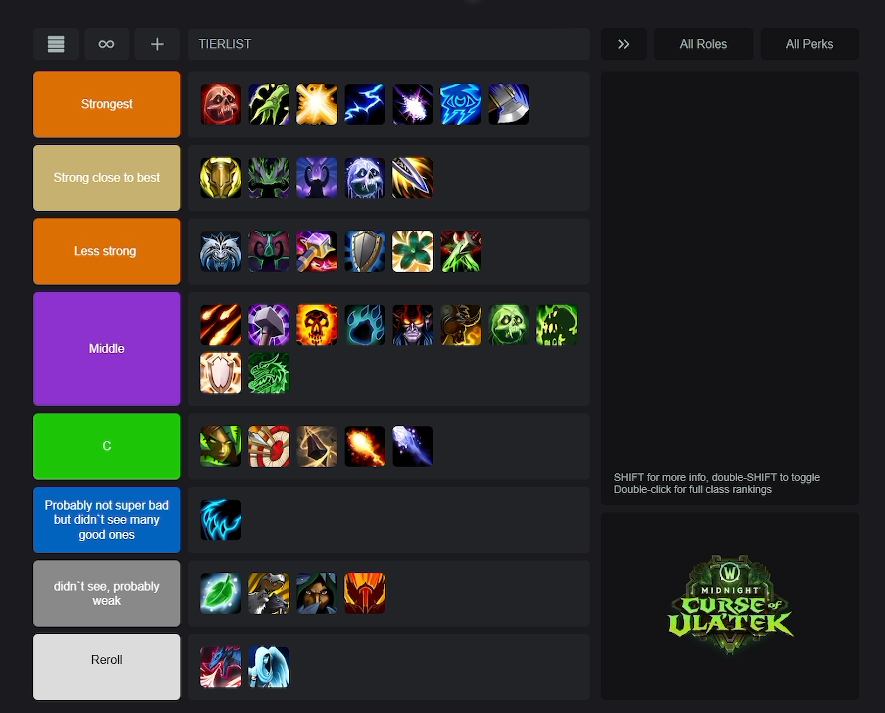The height and width of the screenshot is (713, 885).
Task: Click the ice shard icon in C tier
Action: click(x=413, y=447)
